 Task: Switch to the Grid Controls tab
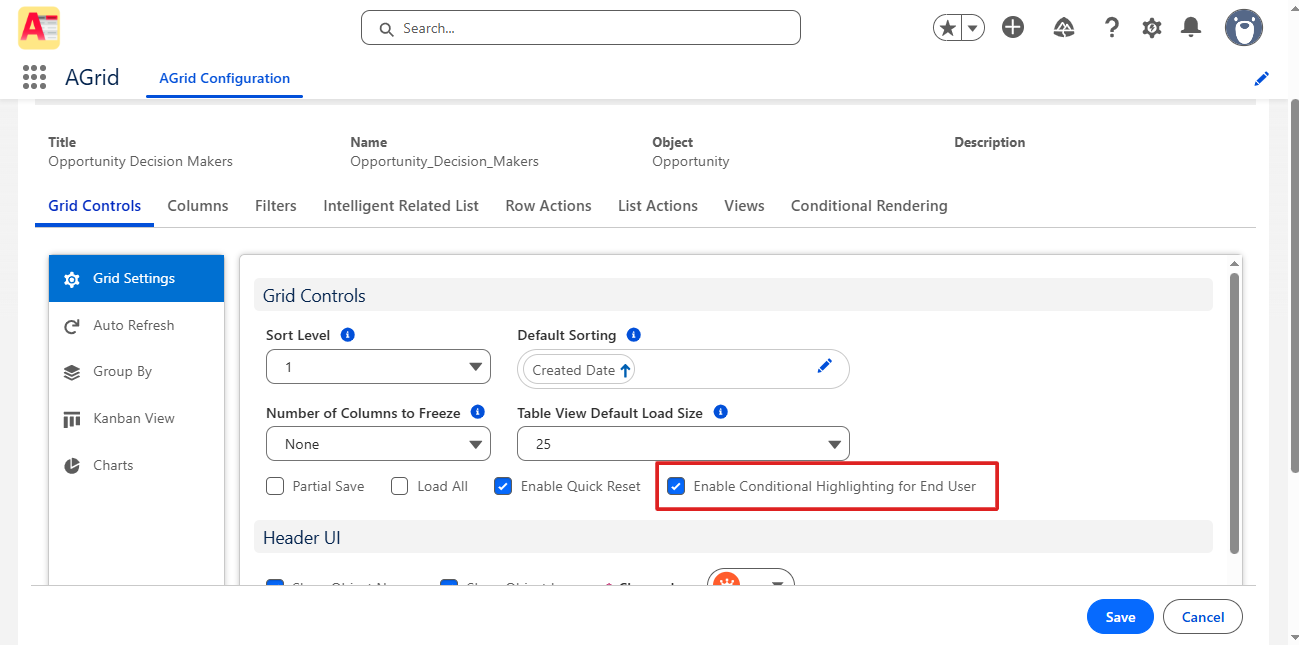(x=95, y=206)
